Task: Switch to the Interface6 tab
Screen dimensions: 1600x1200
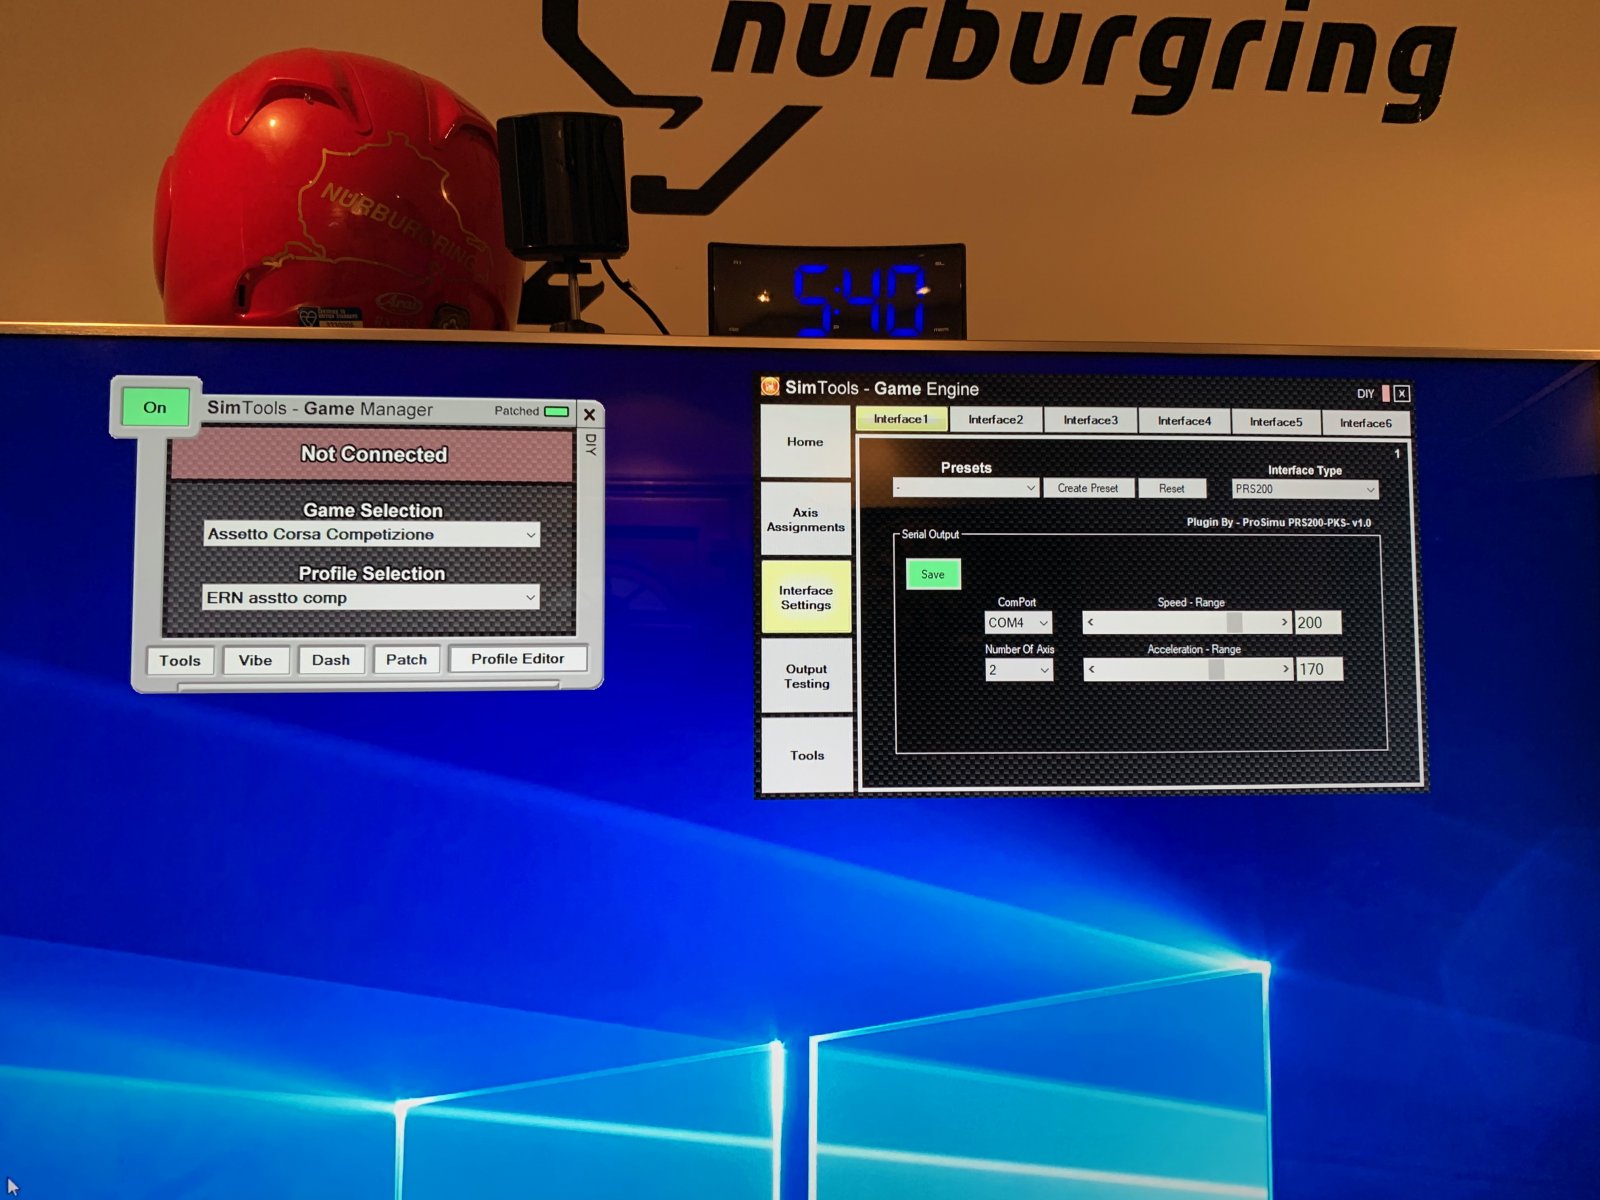Action: click(x=1366, y=423)
